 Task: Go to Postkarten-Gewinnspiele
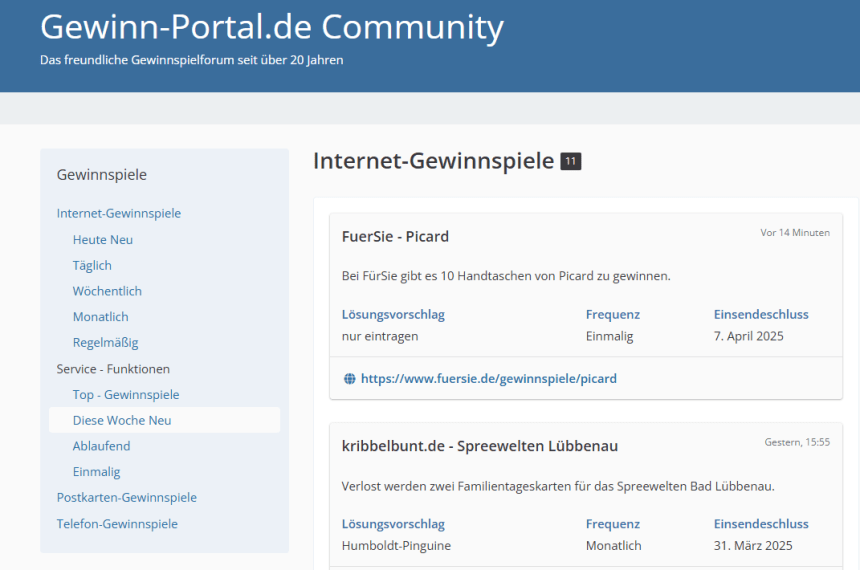[127, 498]
